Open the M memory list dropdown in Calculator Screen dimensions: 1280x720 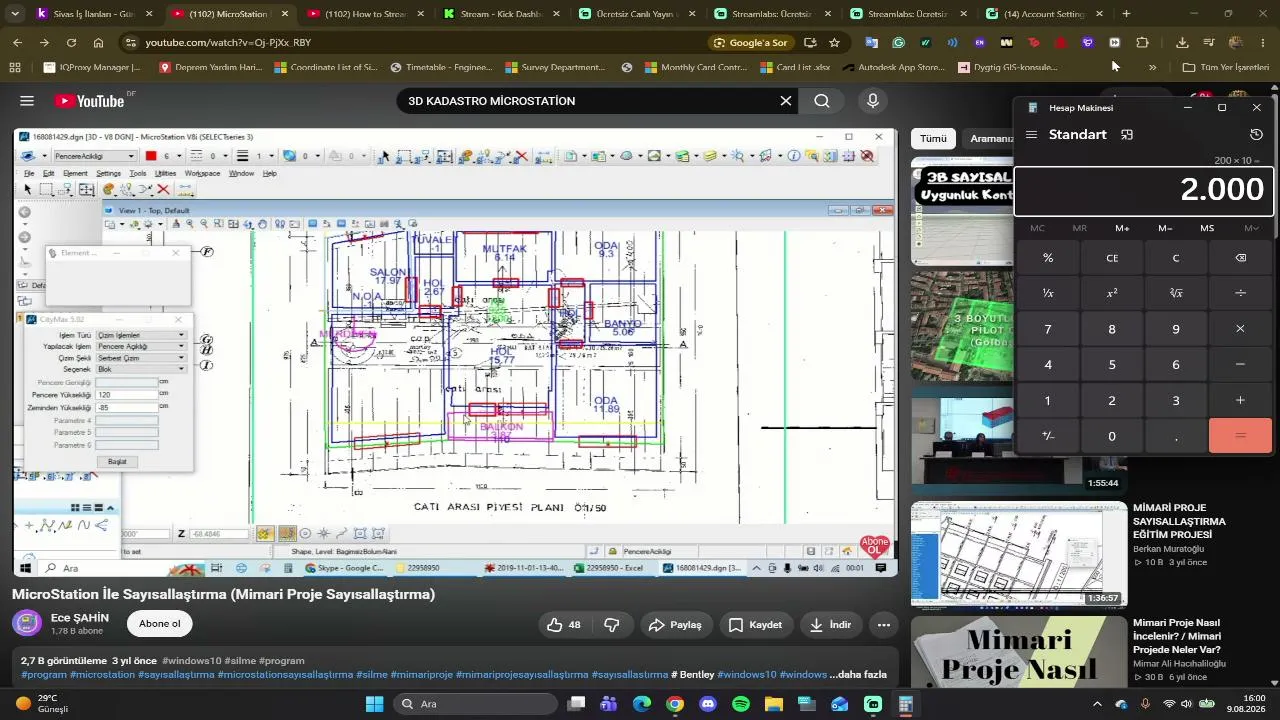coord(1250,228)
